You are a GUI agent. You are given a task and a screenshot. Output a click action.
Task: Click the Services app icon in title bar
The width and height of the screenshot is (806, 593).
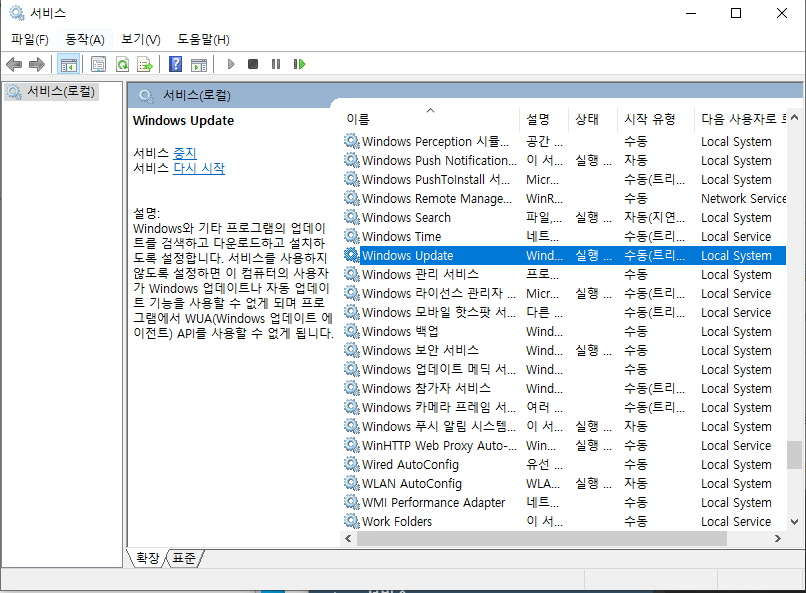(x=16, y=13)
